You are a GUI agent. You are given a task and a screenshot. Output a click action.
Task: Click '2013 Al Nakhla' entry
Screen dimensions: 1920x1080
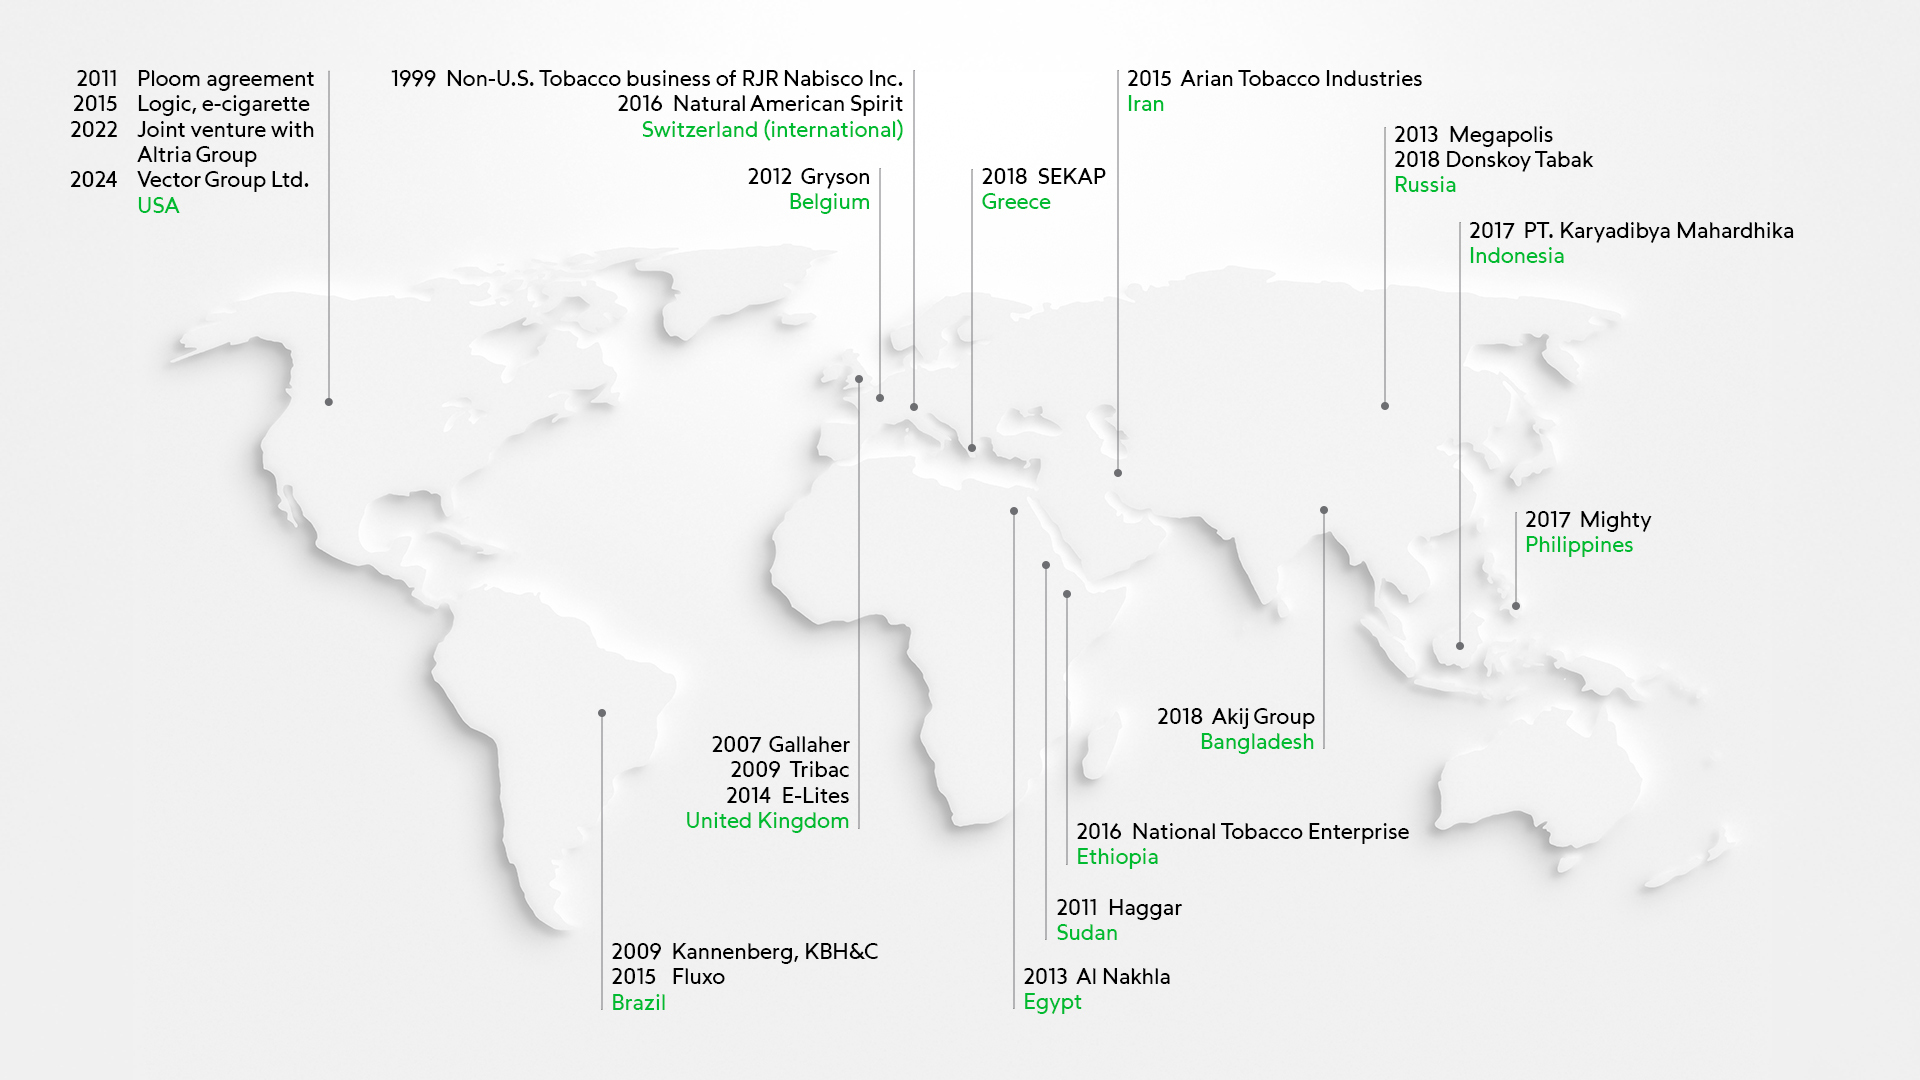tap(1097, 977)
